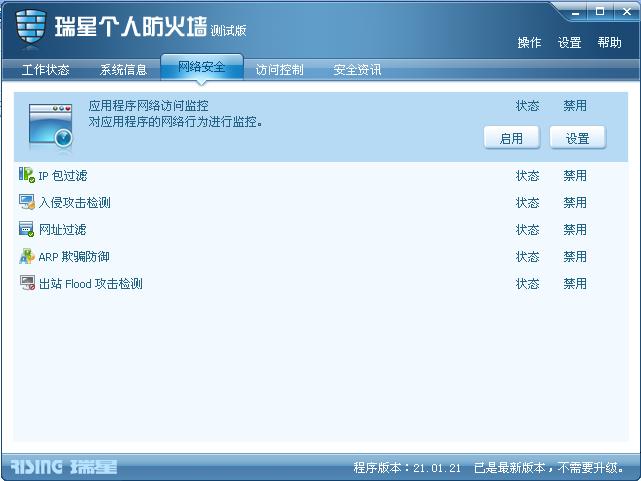Click the IP 包过滤 icon
The image size is (641, 481).
point(27,175)
